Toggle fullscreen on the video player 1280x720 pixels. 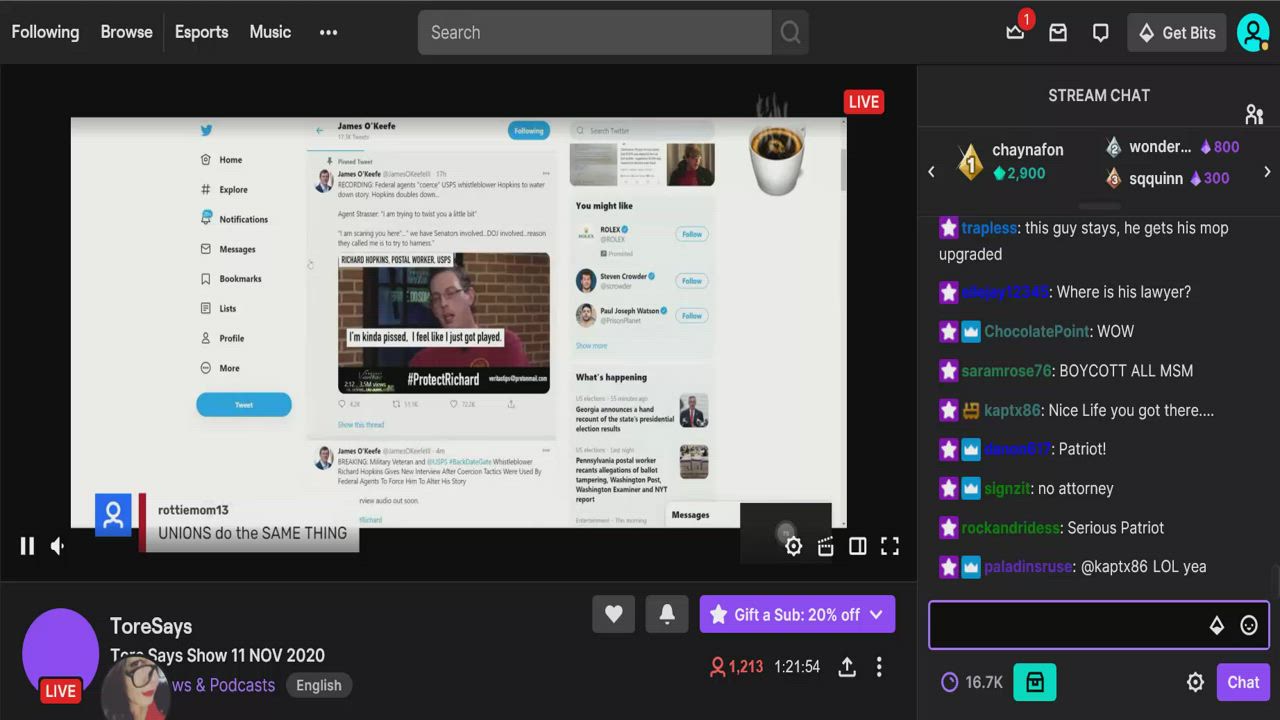[x=889, y=546]
